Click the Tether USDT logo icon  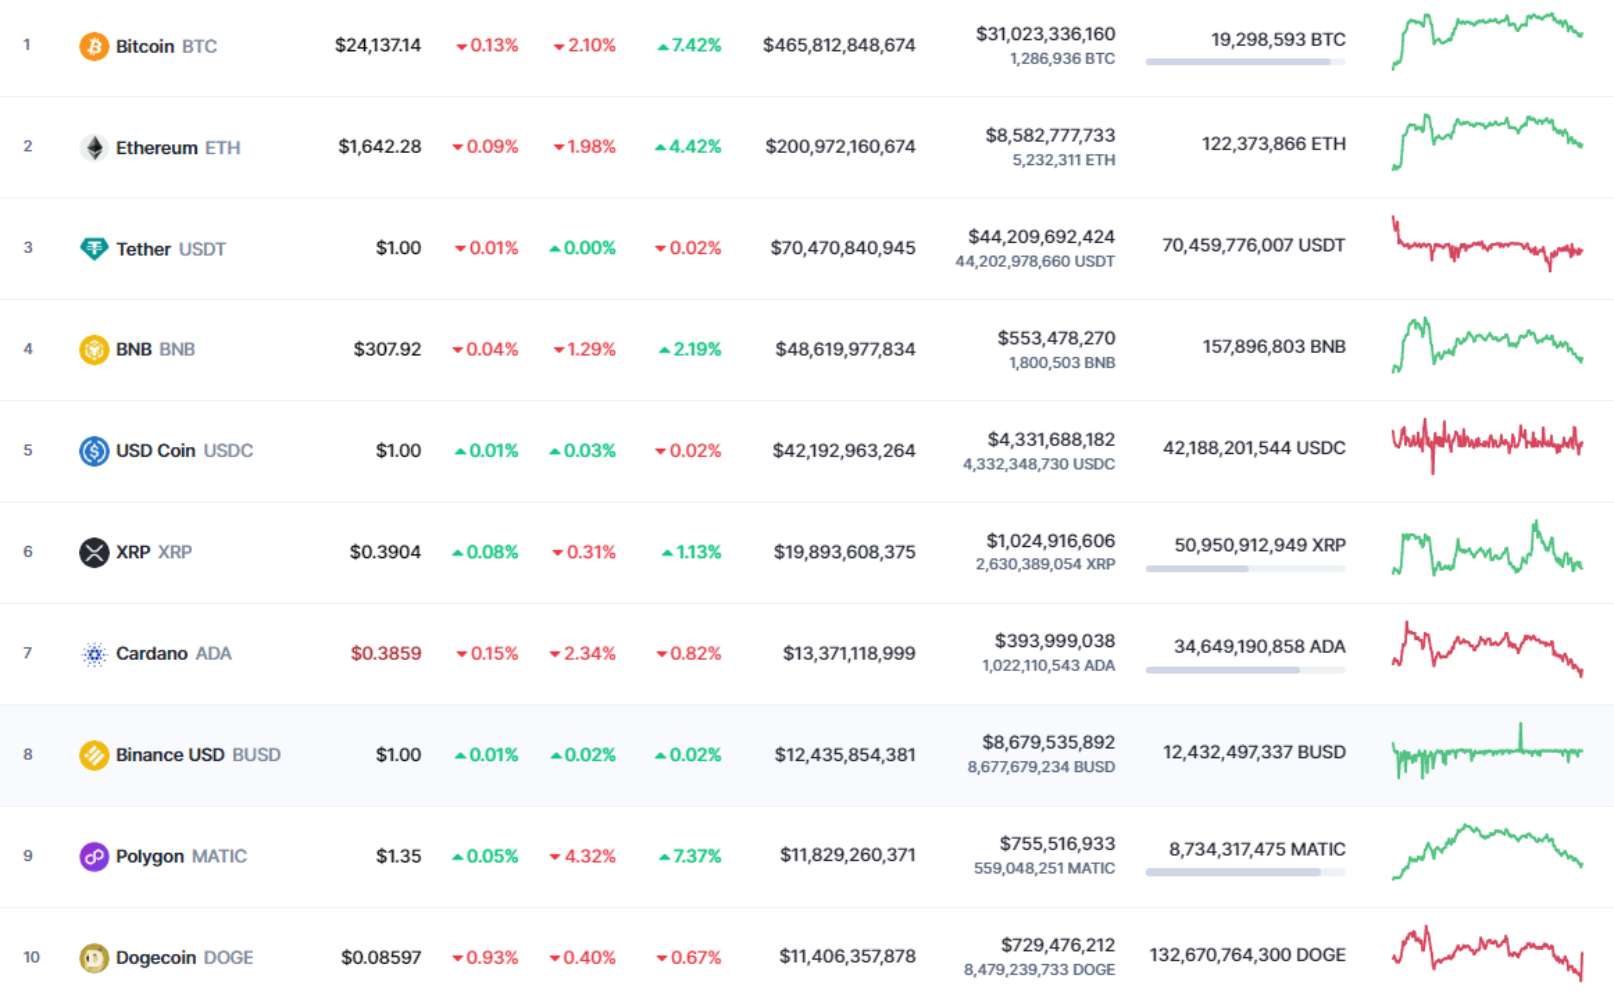(x=94, y=249)
